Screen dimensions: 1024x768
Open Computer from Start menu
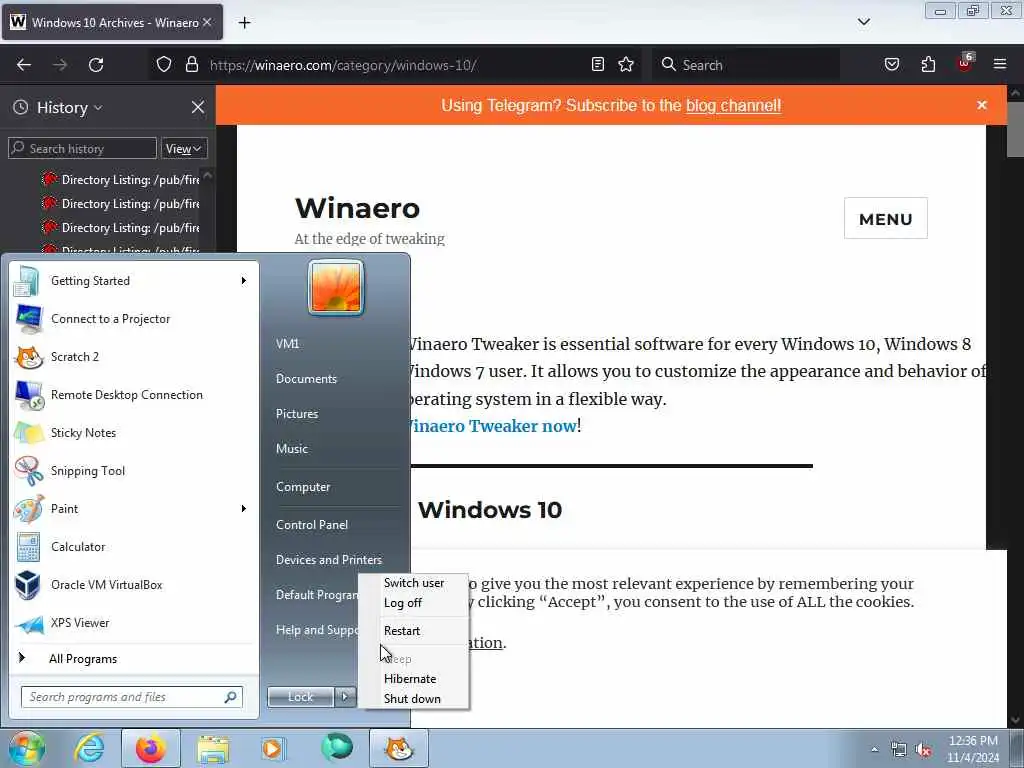(303, 487)
